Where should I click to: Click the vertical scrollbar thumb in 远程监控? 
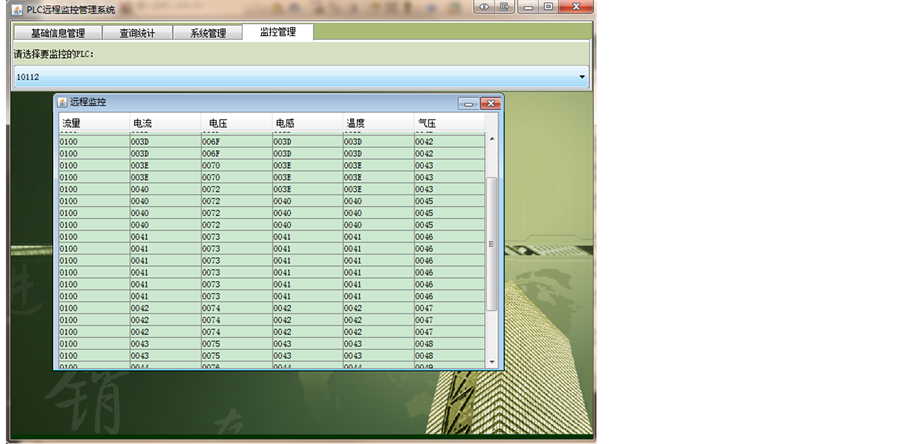(x=491, y=245)
